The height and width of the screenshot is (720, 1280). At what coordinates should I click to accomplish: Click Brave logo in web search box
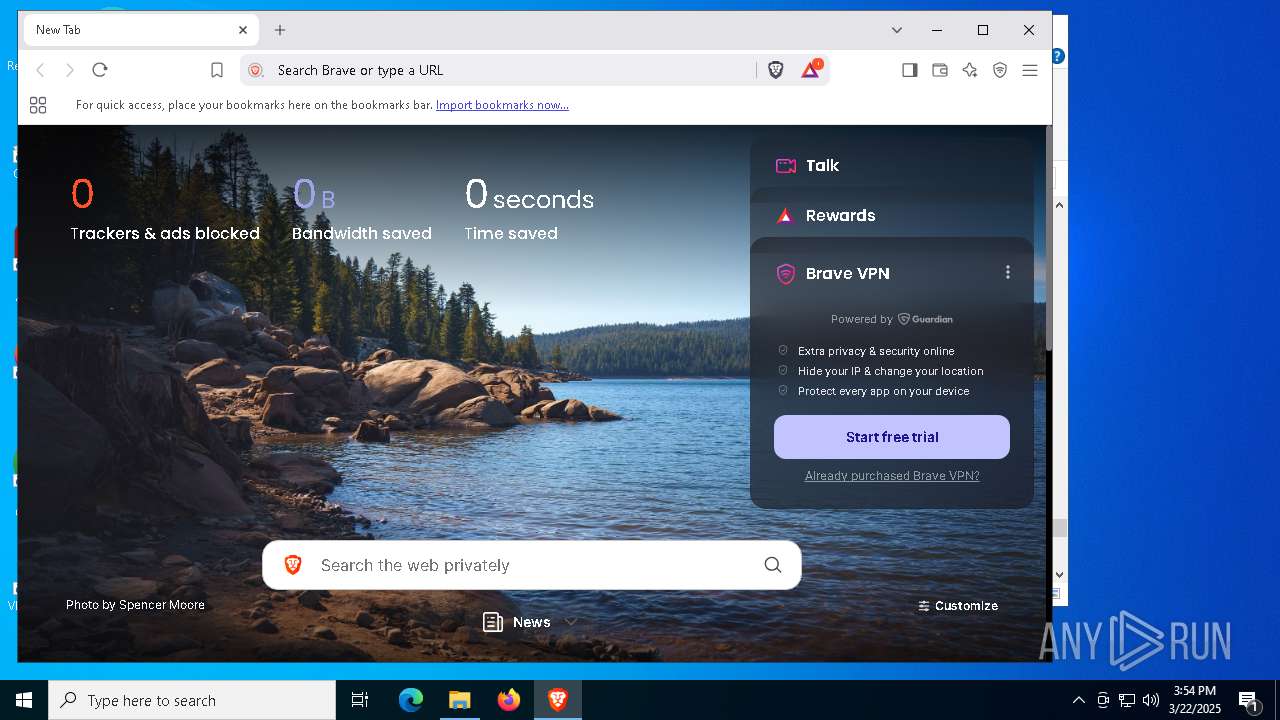click(x=293, y=565)
